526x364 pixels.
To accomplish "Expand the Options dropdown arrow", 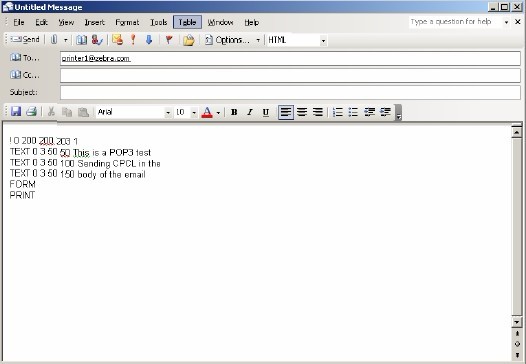I will coord(258,40).
